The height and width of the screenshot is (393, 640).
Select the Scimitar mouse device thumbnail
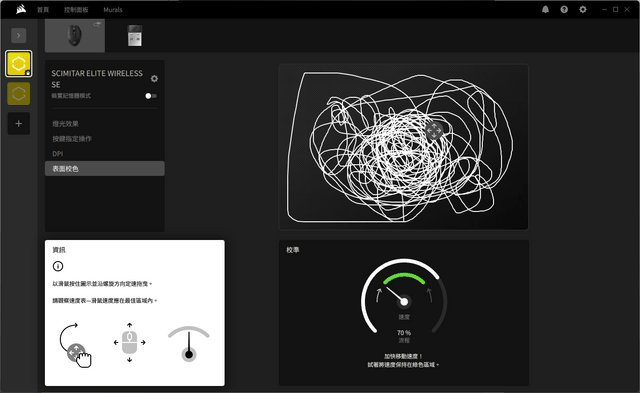click(x=75, y=36)
